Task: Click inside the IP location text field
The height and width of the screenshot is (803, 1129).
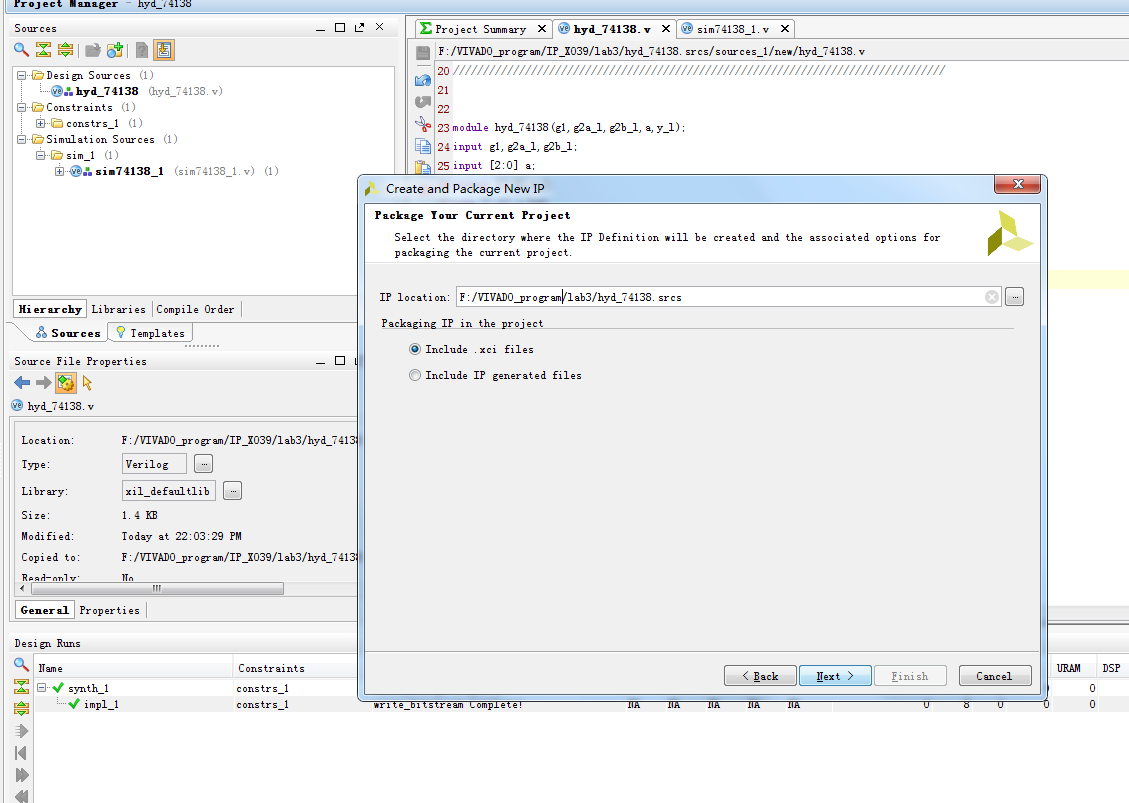Action: 720,297
